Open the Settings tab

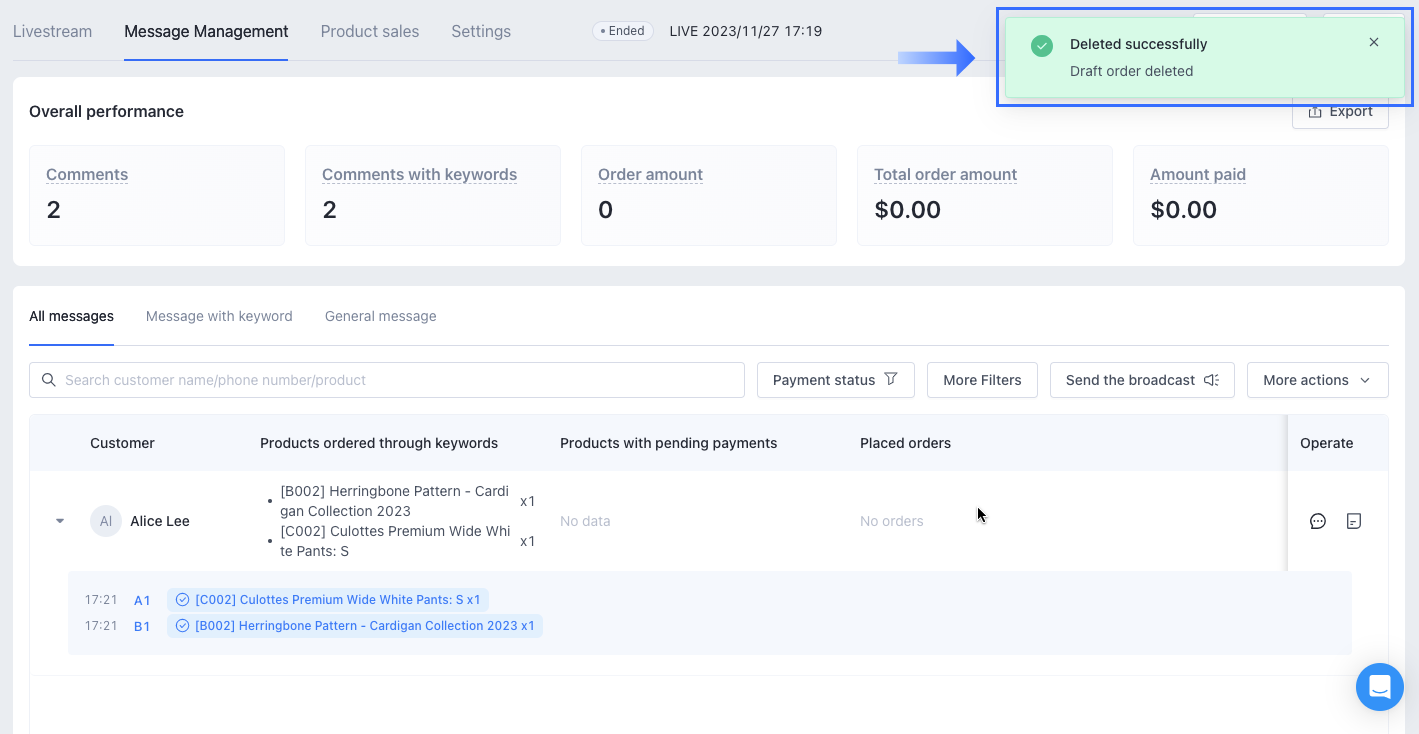(480, 31)
